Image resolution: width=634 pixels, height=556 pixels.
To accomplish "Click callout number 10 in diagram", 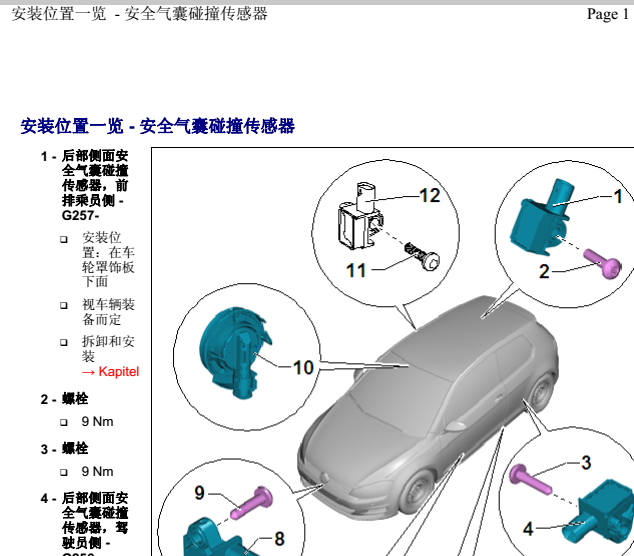I will point(303,368).
